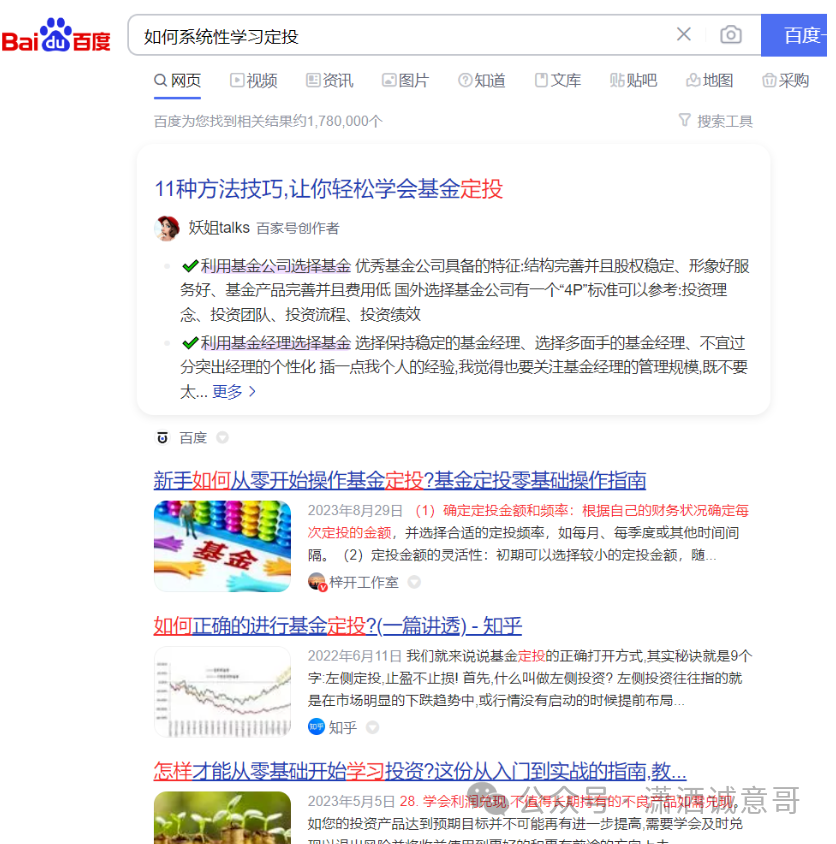The height and width of the screenshot is (844, 836).
Task: Expand dropdown arrow next to 百度 source
Action: click(222, 438)
